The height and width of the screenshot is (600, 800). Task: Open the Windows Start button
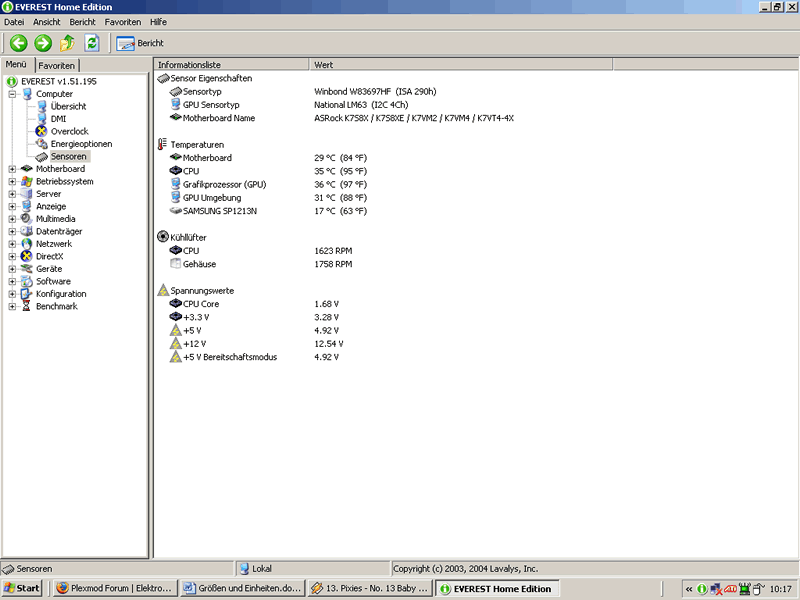tap(23, 588)
